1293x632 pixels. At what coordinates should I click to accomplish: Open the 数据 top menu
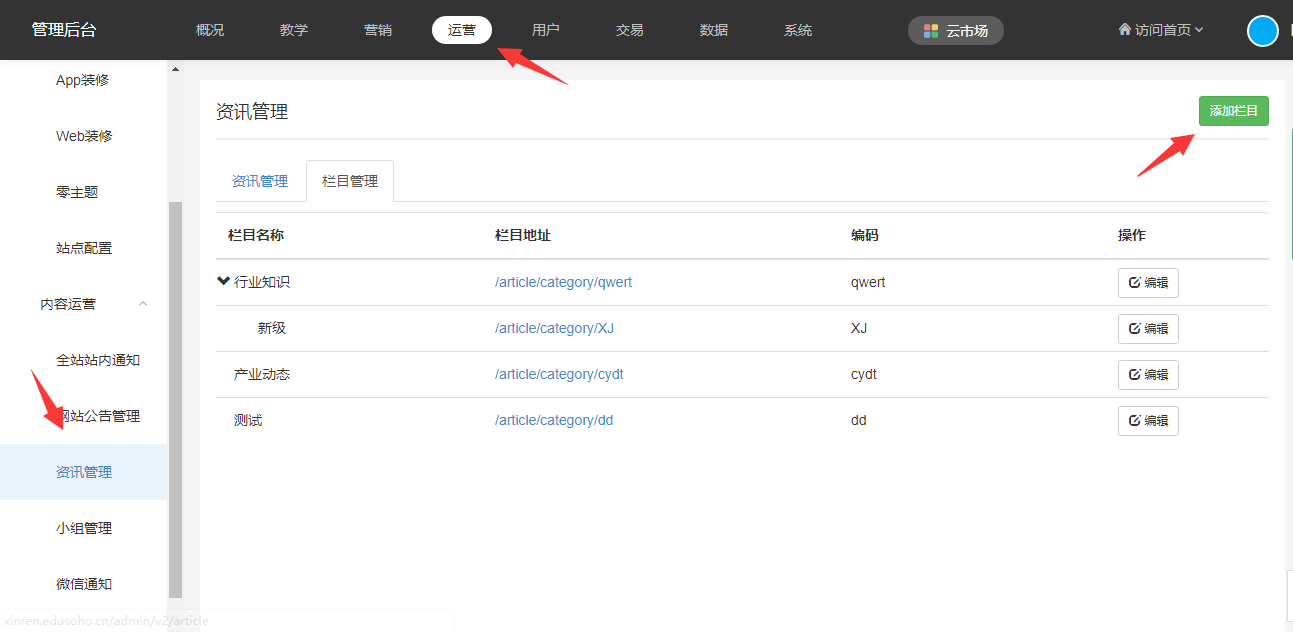click(714, 30)
